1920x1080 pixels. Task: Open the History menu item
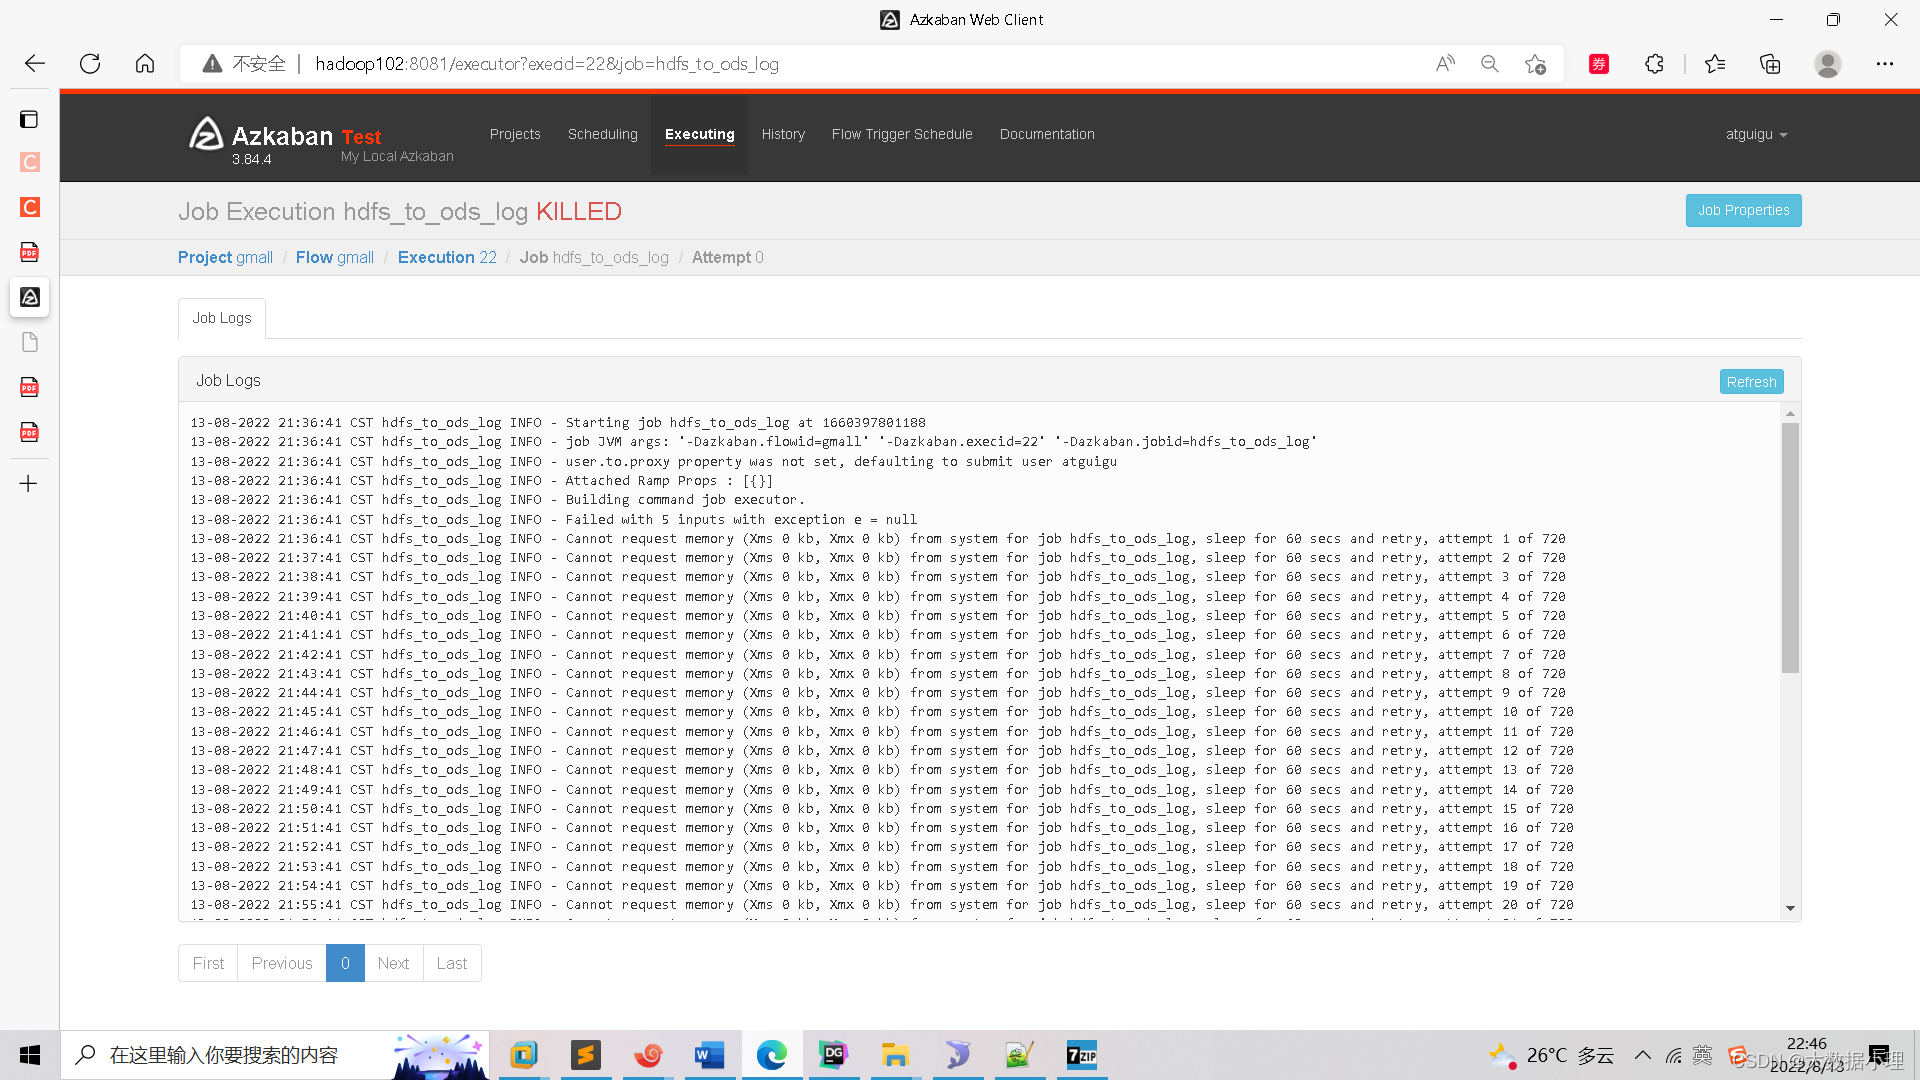782,134
